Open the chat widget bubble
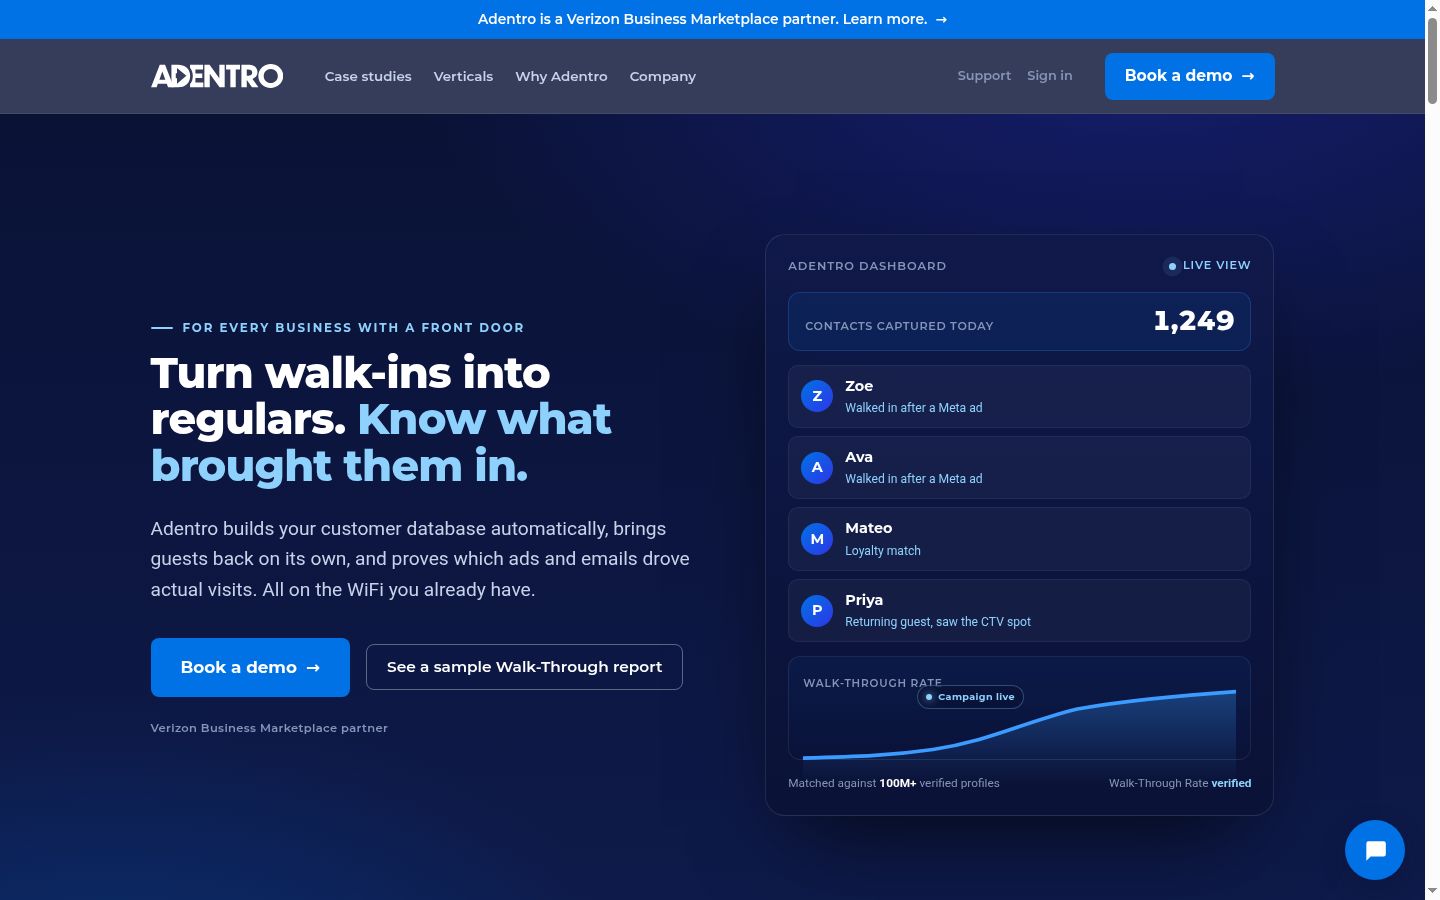 1375,850
